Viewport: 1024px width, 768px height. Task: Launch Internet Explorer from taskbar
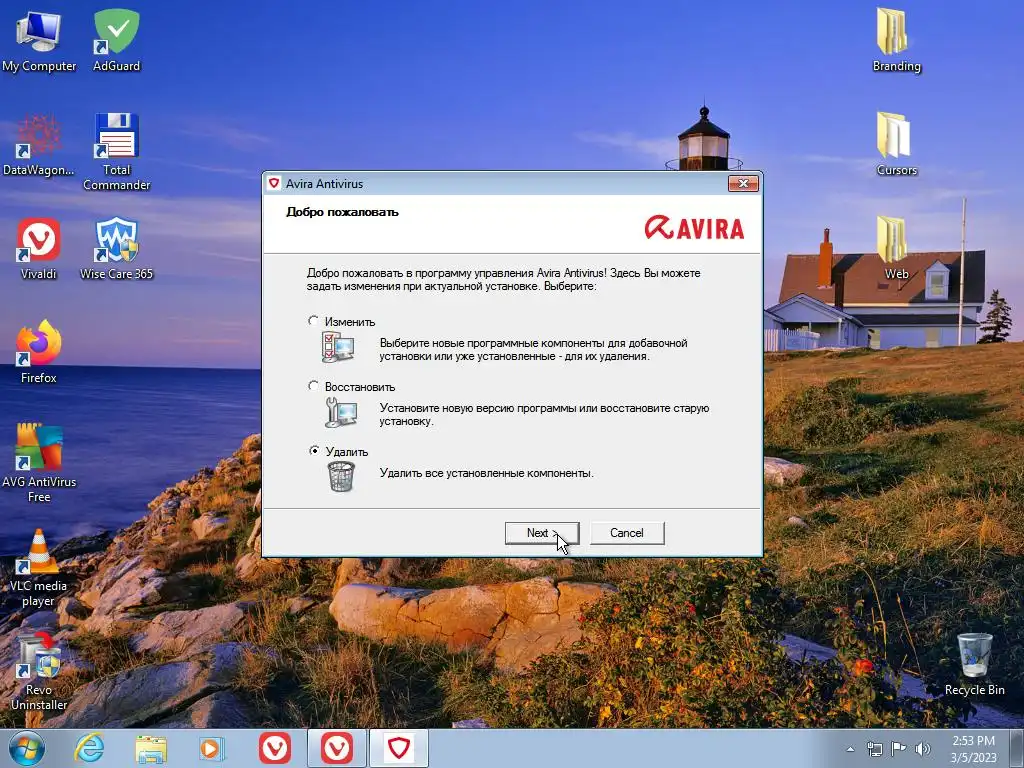89,748
